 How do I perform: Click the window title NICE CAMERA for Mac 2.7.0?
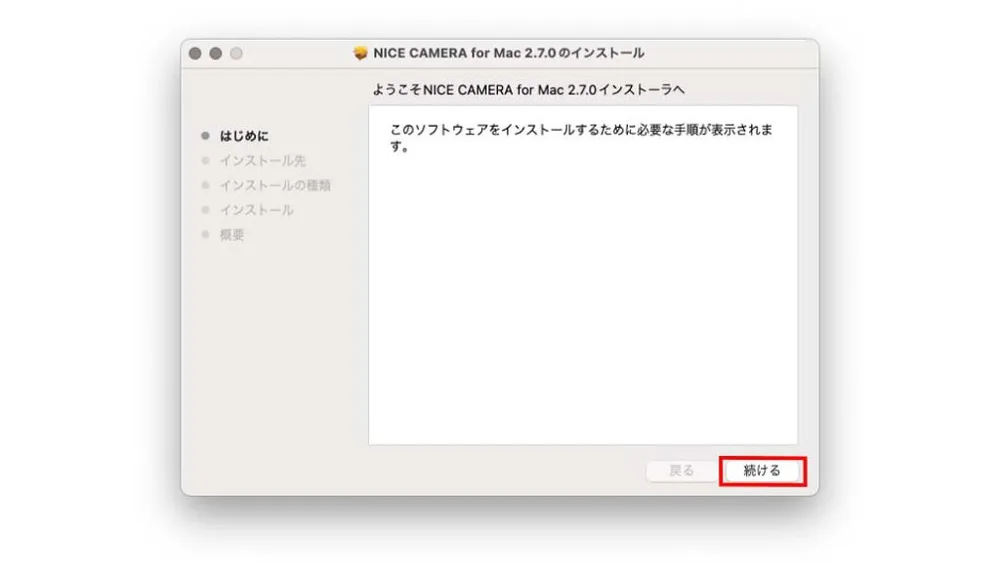pyautogui.click(x=508, y=53)
